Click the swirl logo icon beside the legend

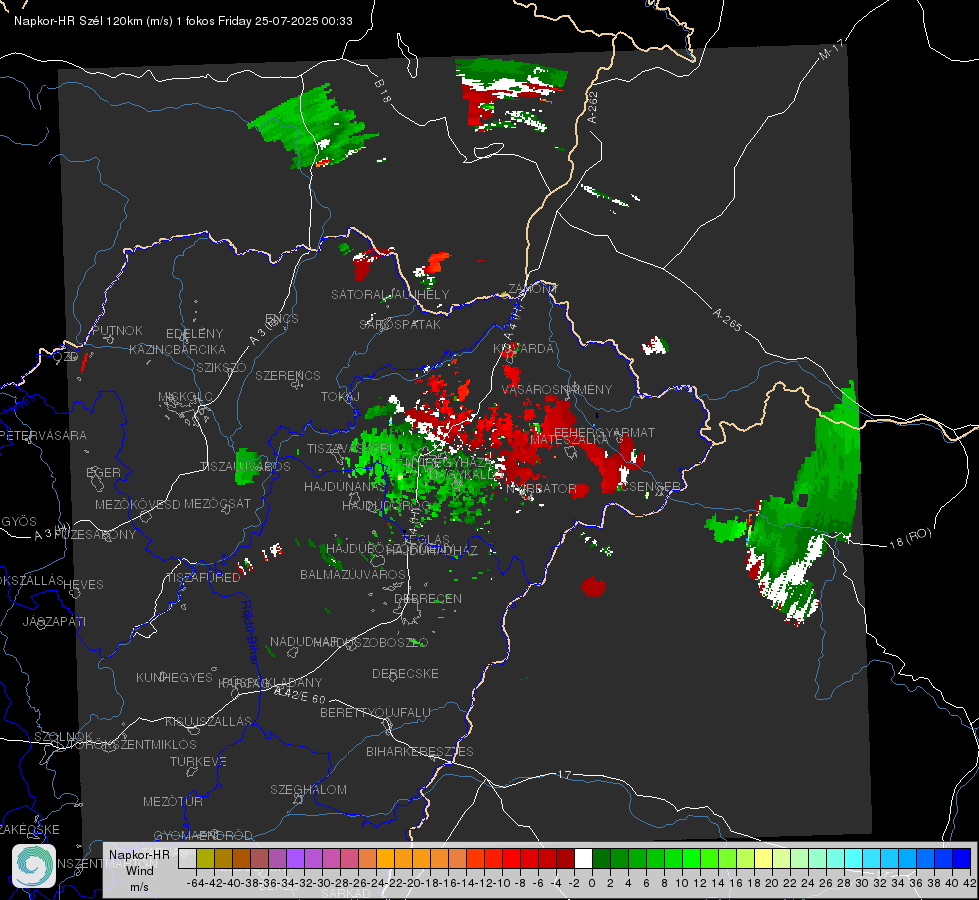coord(34,866)
